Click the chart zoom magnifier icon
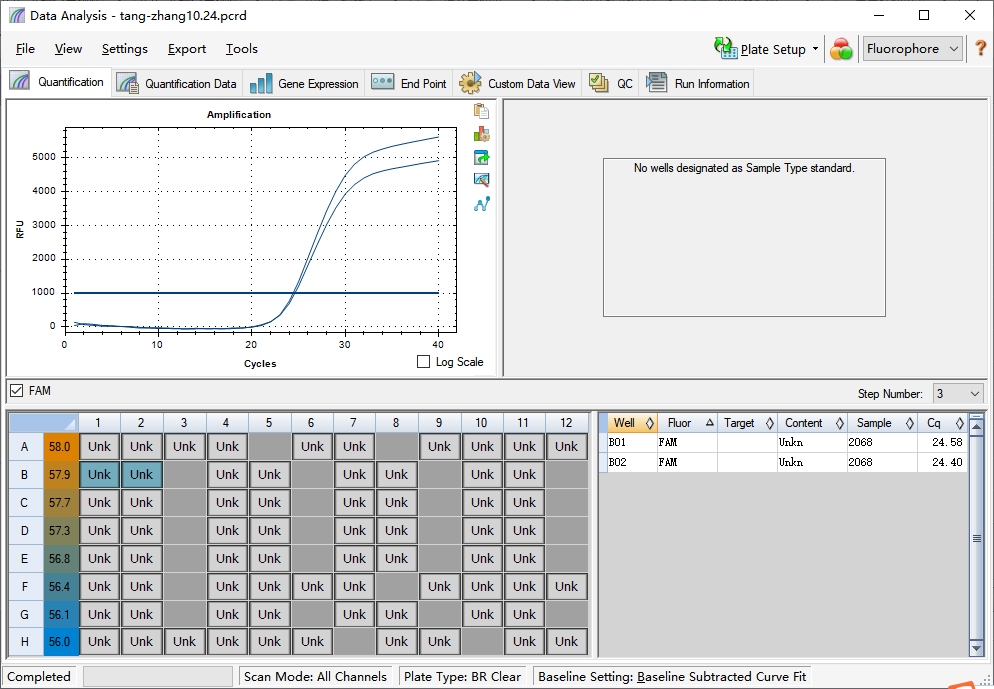994x689 pixels. point(481,180)
